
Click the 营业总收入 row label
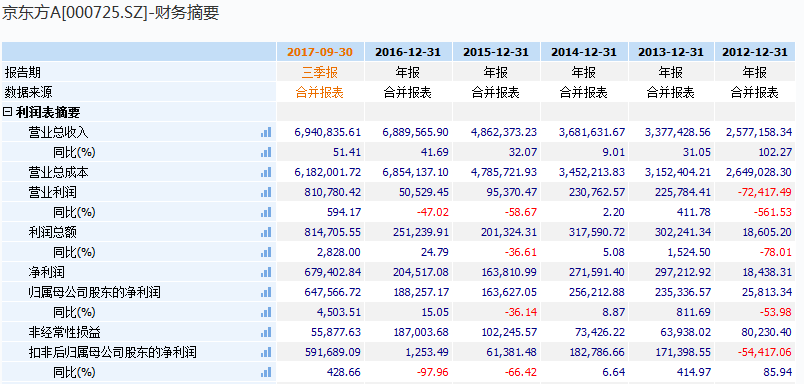point(58,132)
